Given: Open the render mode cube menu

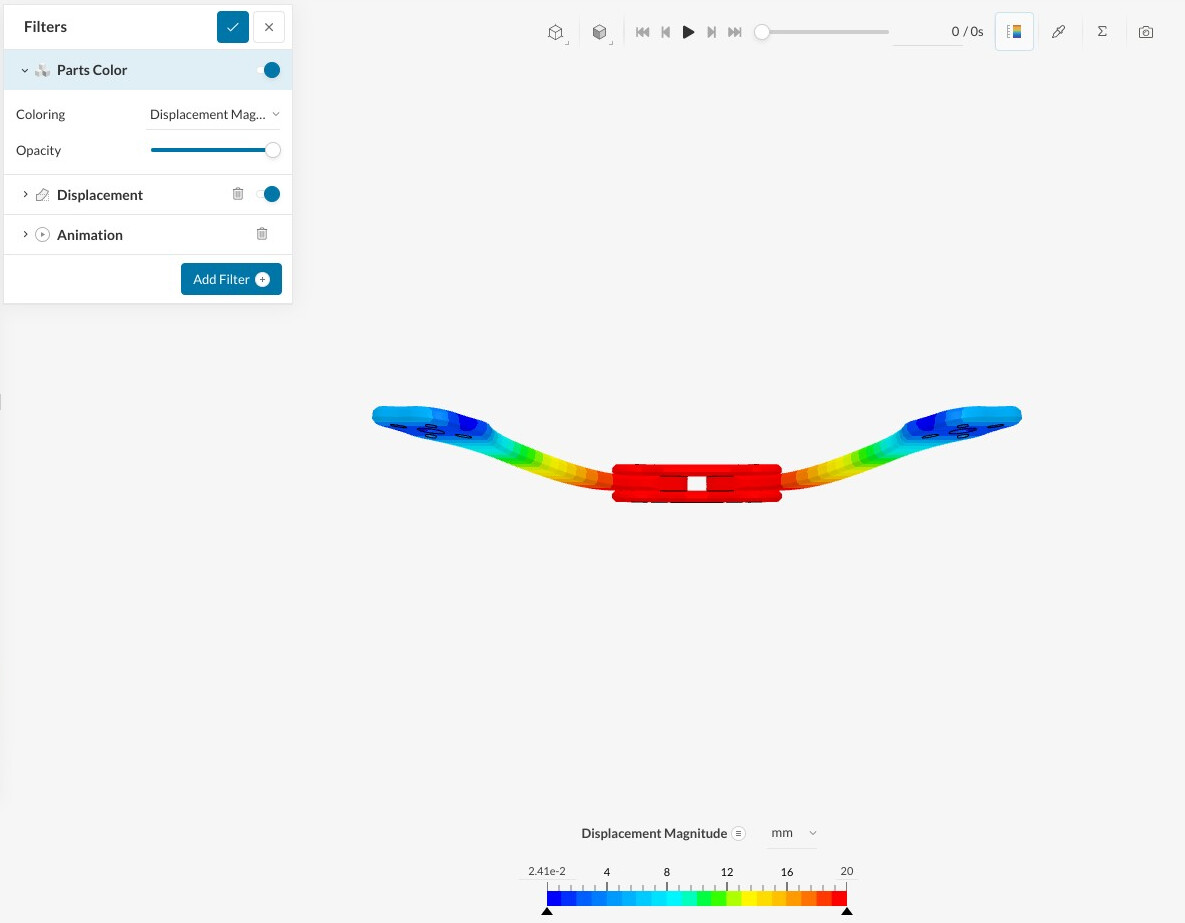Looking at the screenshot, I should point(600,33).
